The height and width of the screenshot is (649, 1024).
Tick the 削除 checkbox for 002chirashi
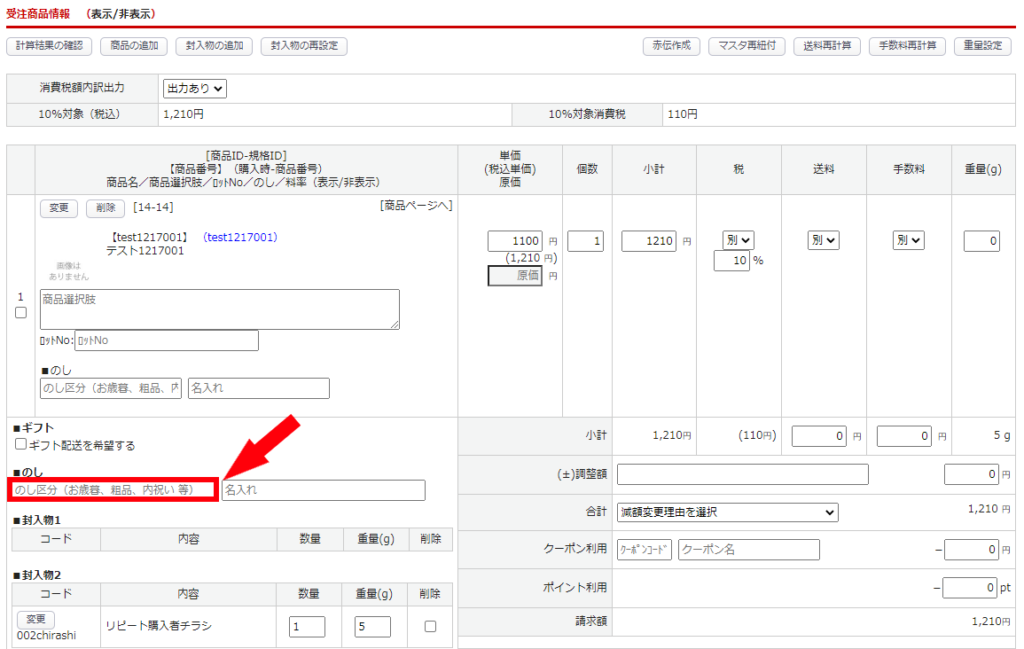430,626
